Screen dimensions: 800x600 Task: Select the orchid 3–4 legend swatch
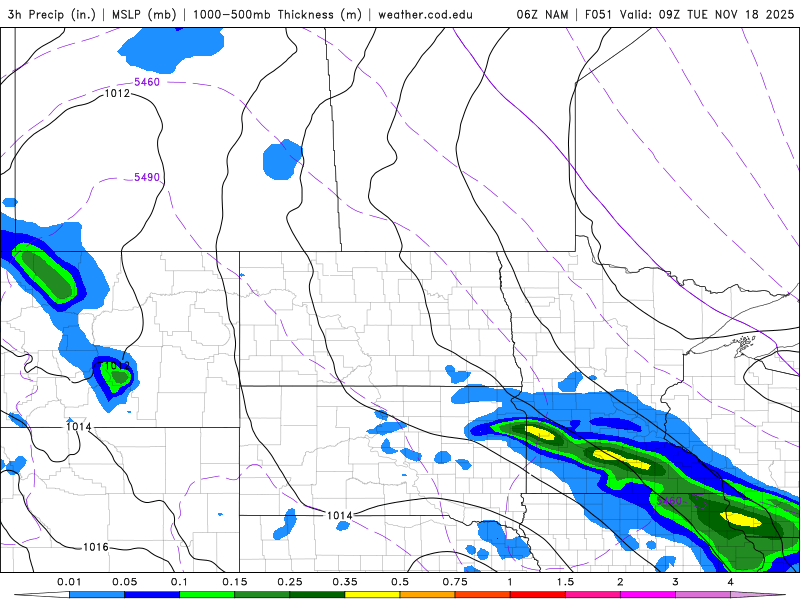[x=703, y=594]
